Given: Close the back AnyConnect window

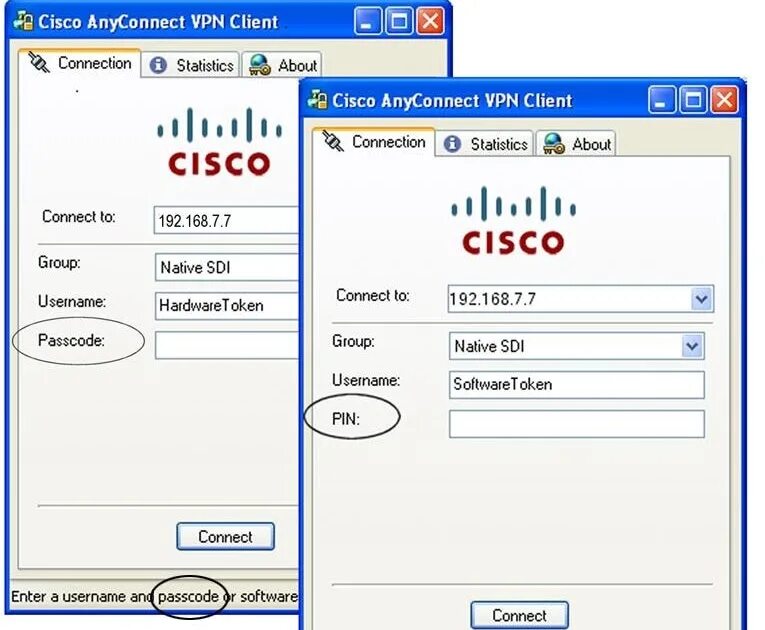Looking at the screenshot, I should click(431, 21).
